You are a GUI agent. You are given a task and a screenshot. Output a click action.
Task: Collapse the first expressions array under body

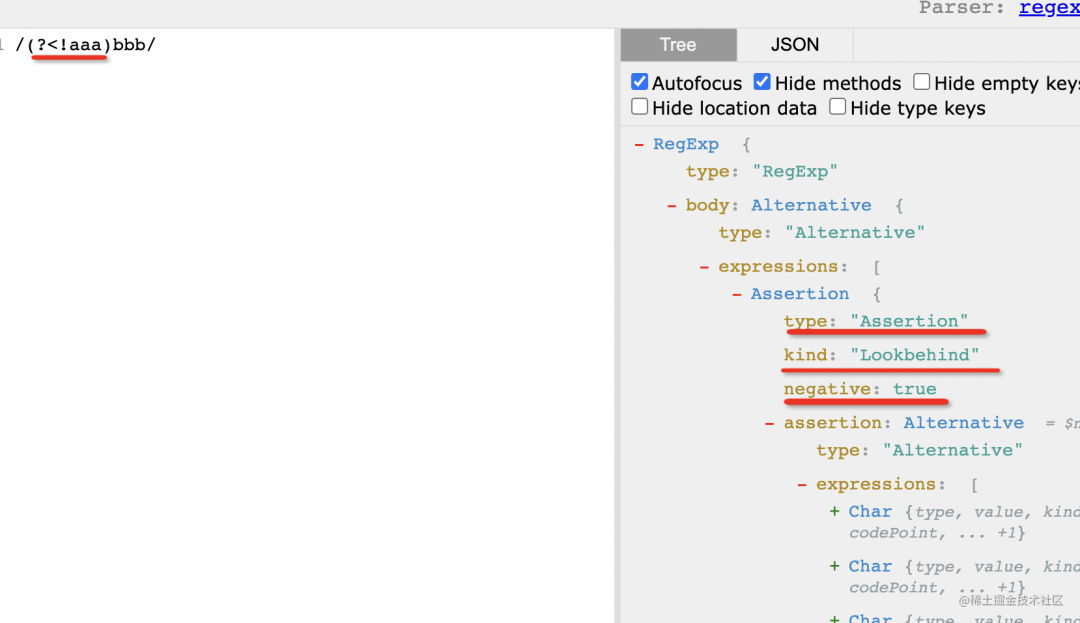[x=704, y=267]
